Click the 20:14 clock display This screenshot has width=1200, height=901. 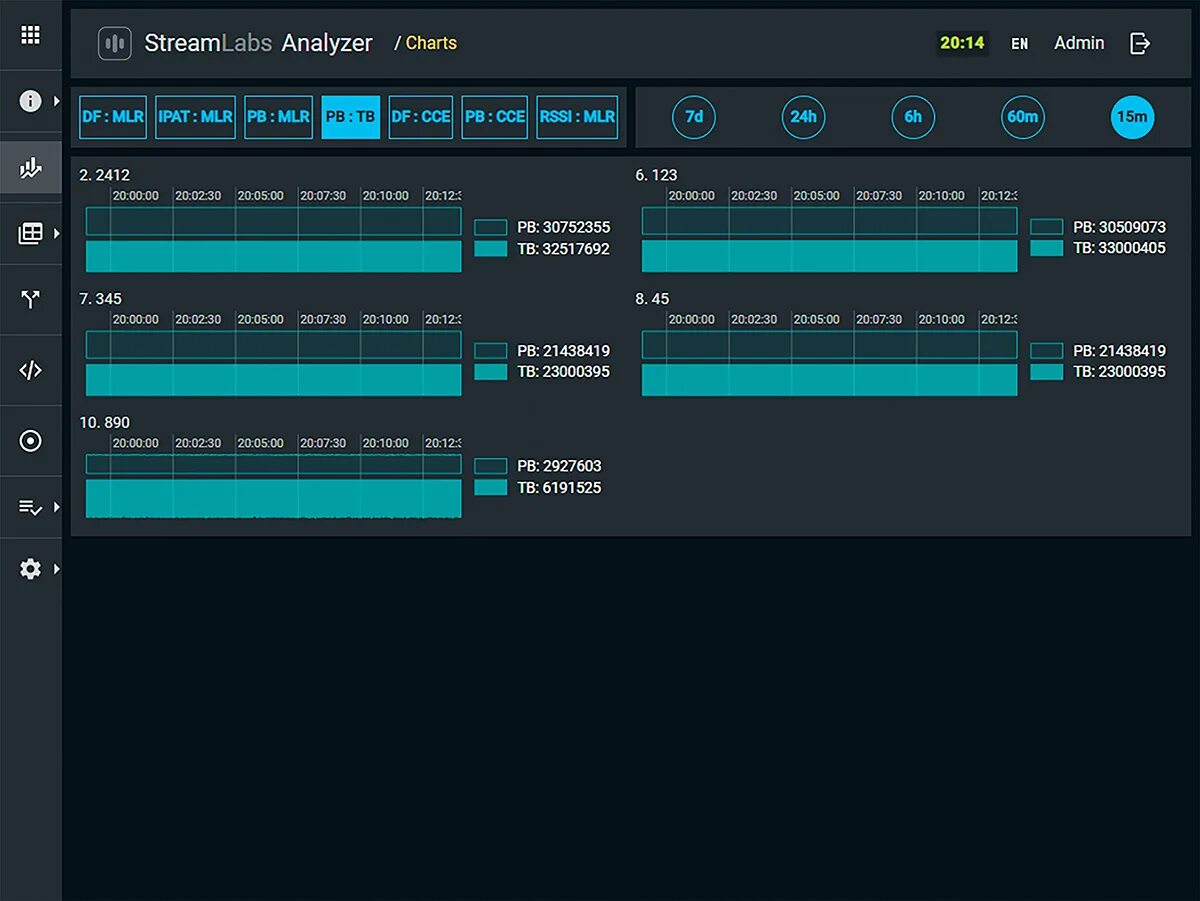[x=962, y=43]
